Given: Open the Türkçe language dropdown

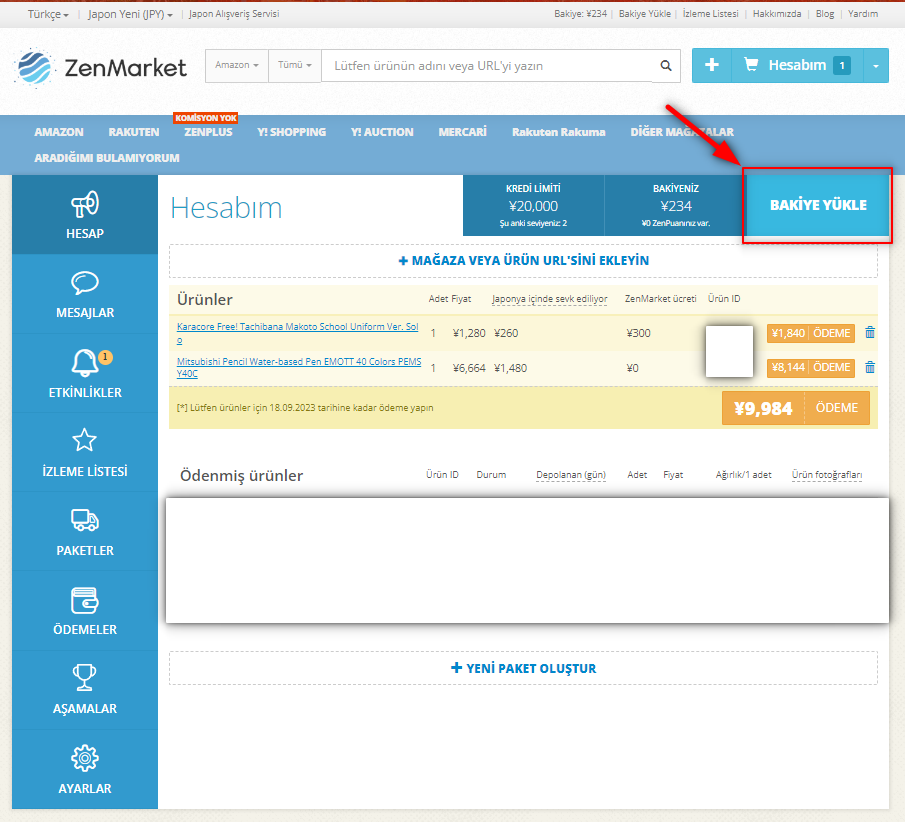Looking at the screenshot, I should coord(48,14).
